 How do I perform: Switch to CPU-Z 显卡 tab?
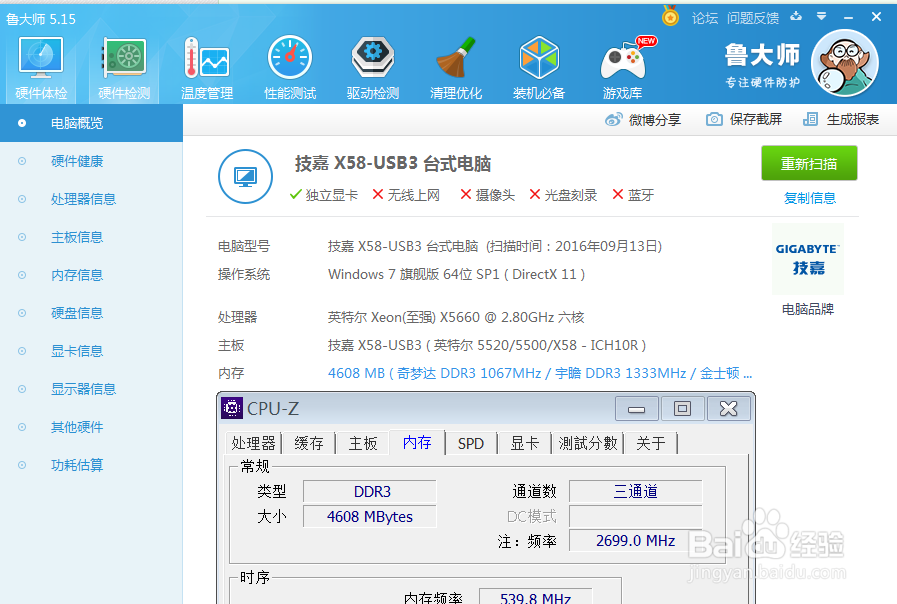(525, 443)
